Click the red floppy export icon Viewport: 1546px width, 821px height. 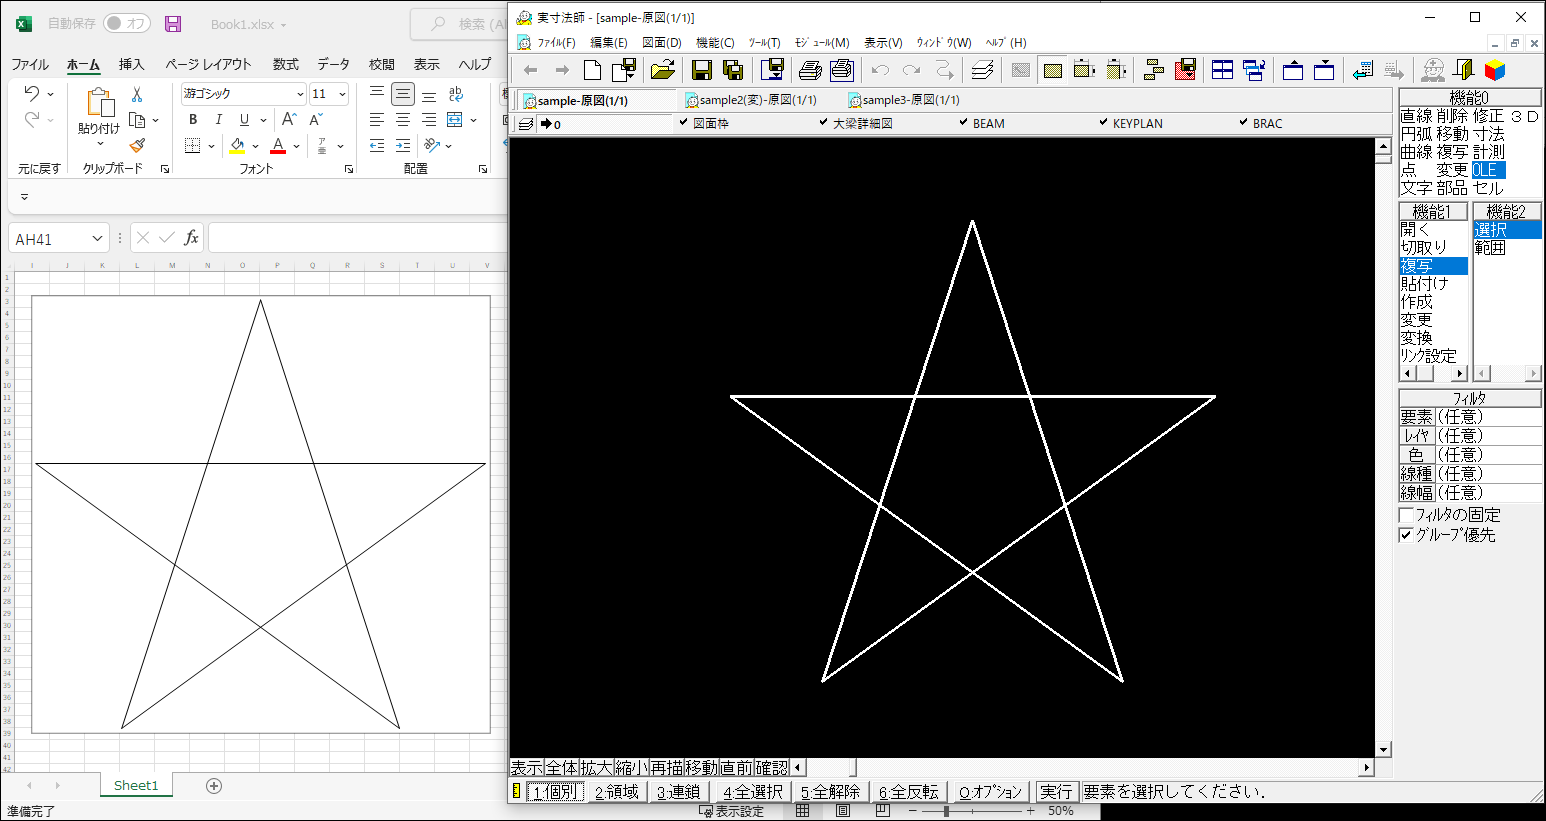[1185, 70]
